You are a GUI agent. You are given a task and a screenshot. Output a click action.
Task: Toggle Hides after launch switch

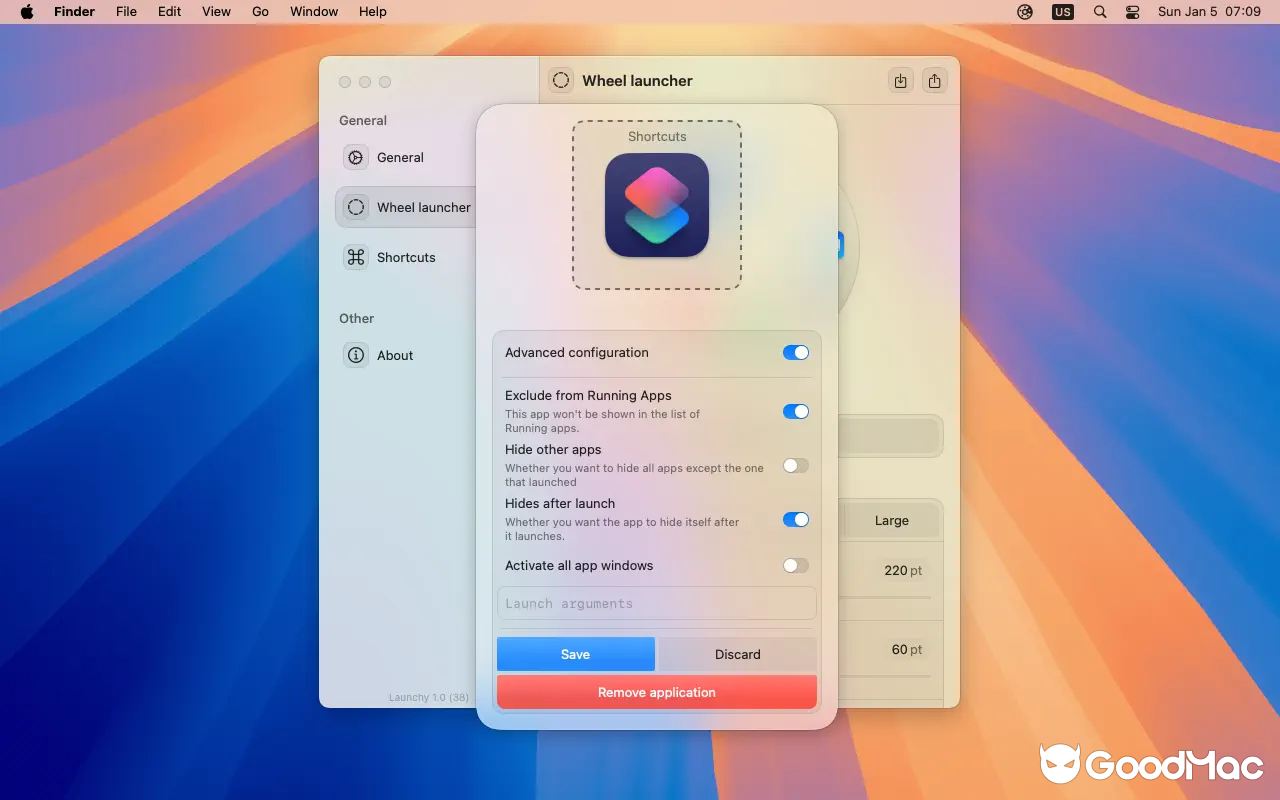[796, 519]
